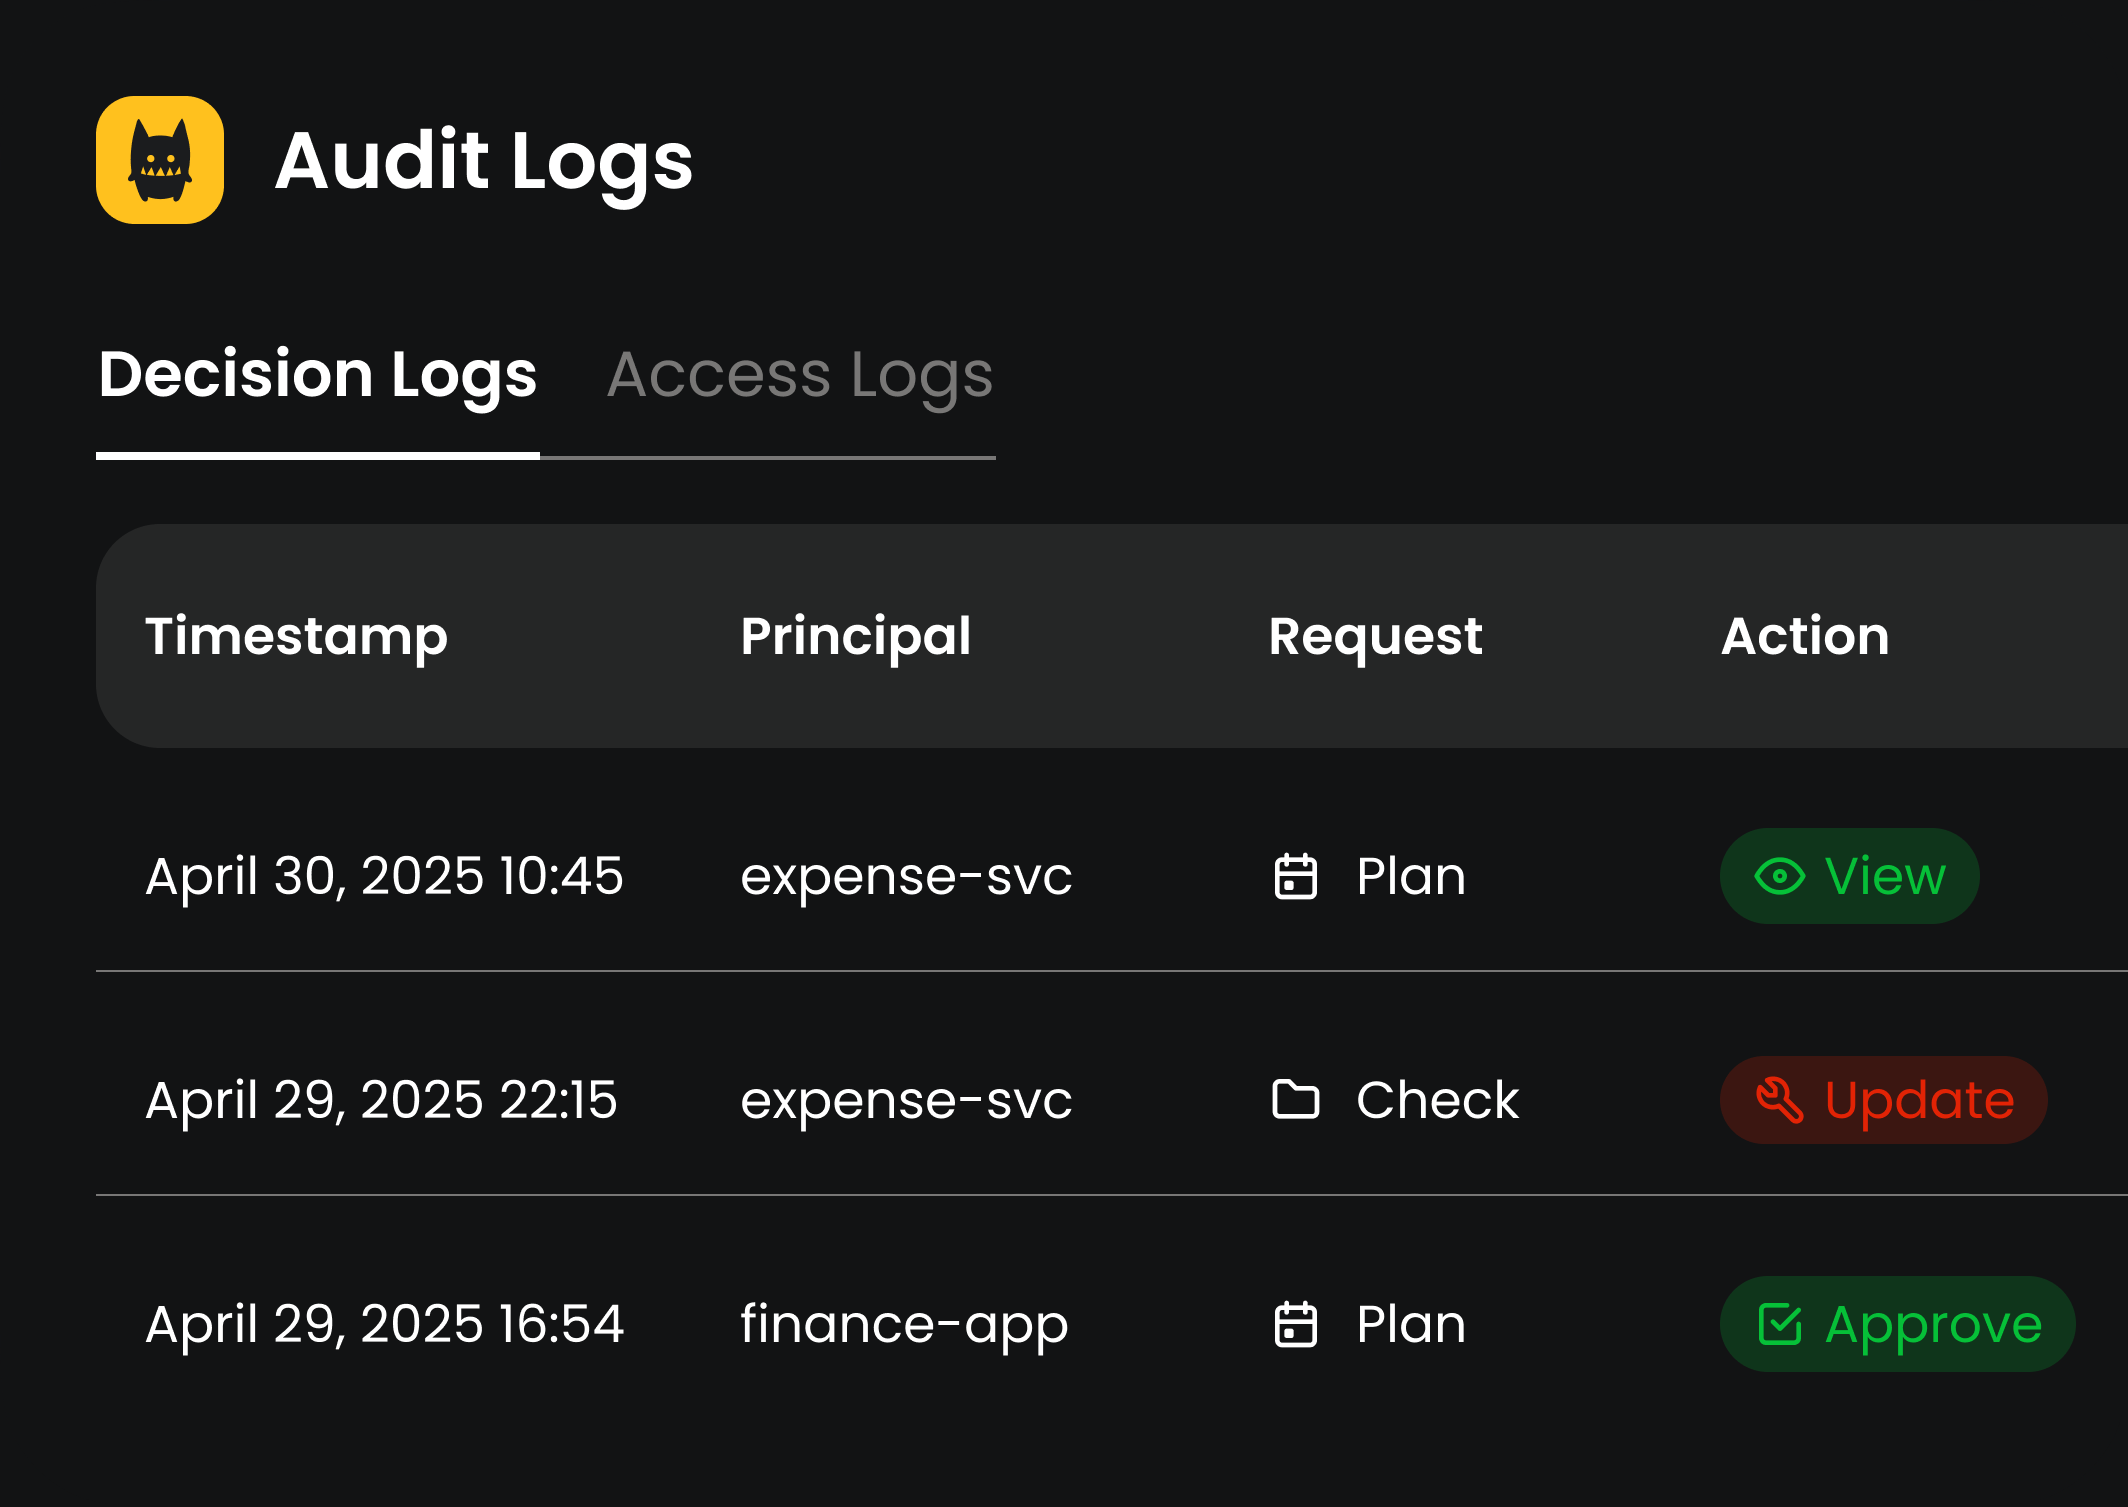This screenshot has height=1507, width=2128.
Task: Select the Decision Logs tab
Action: pyautogui.click(x=318, y=375)
